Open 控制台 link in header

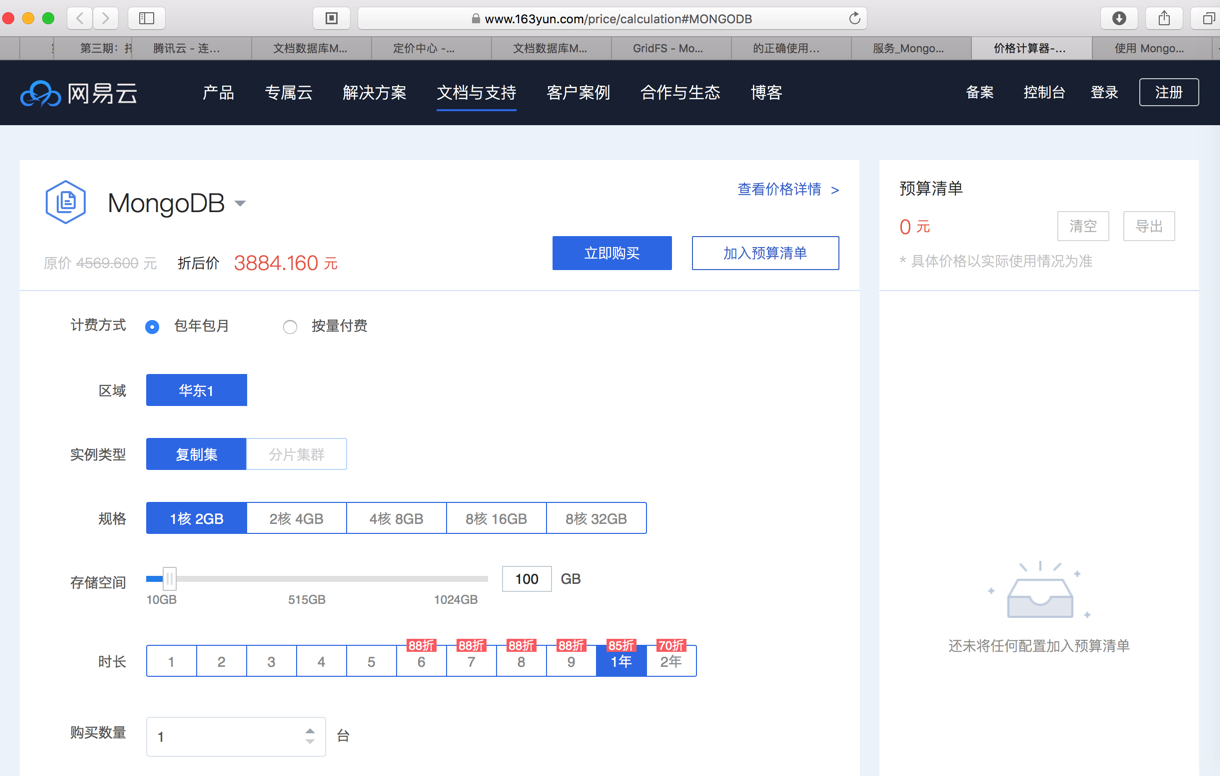[1044, 93]
